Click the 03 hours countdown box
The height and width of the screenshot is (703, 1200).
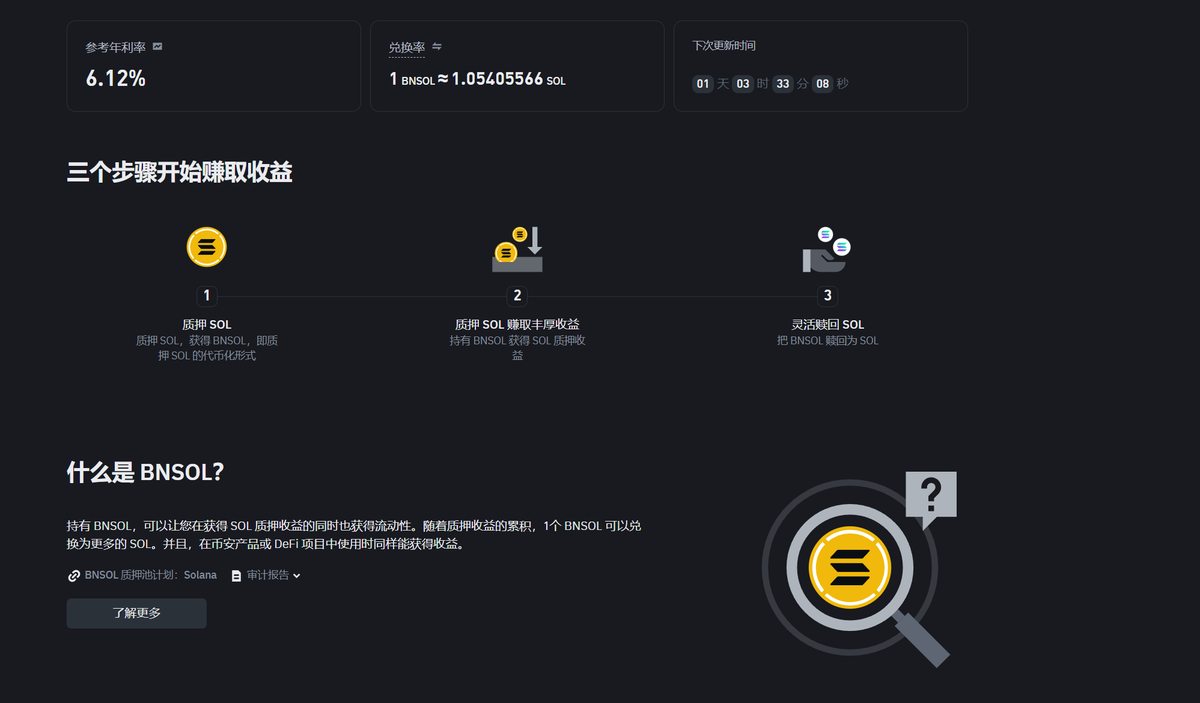[743, 84]
